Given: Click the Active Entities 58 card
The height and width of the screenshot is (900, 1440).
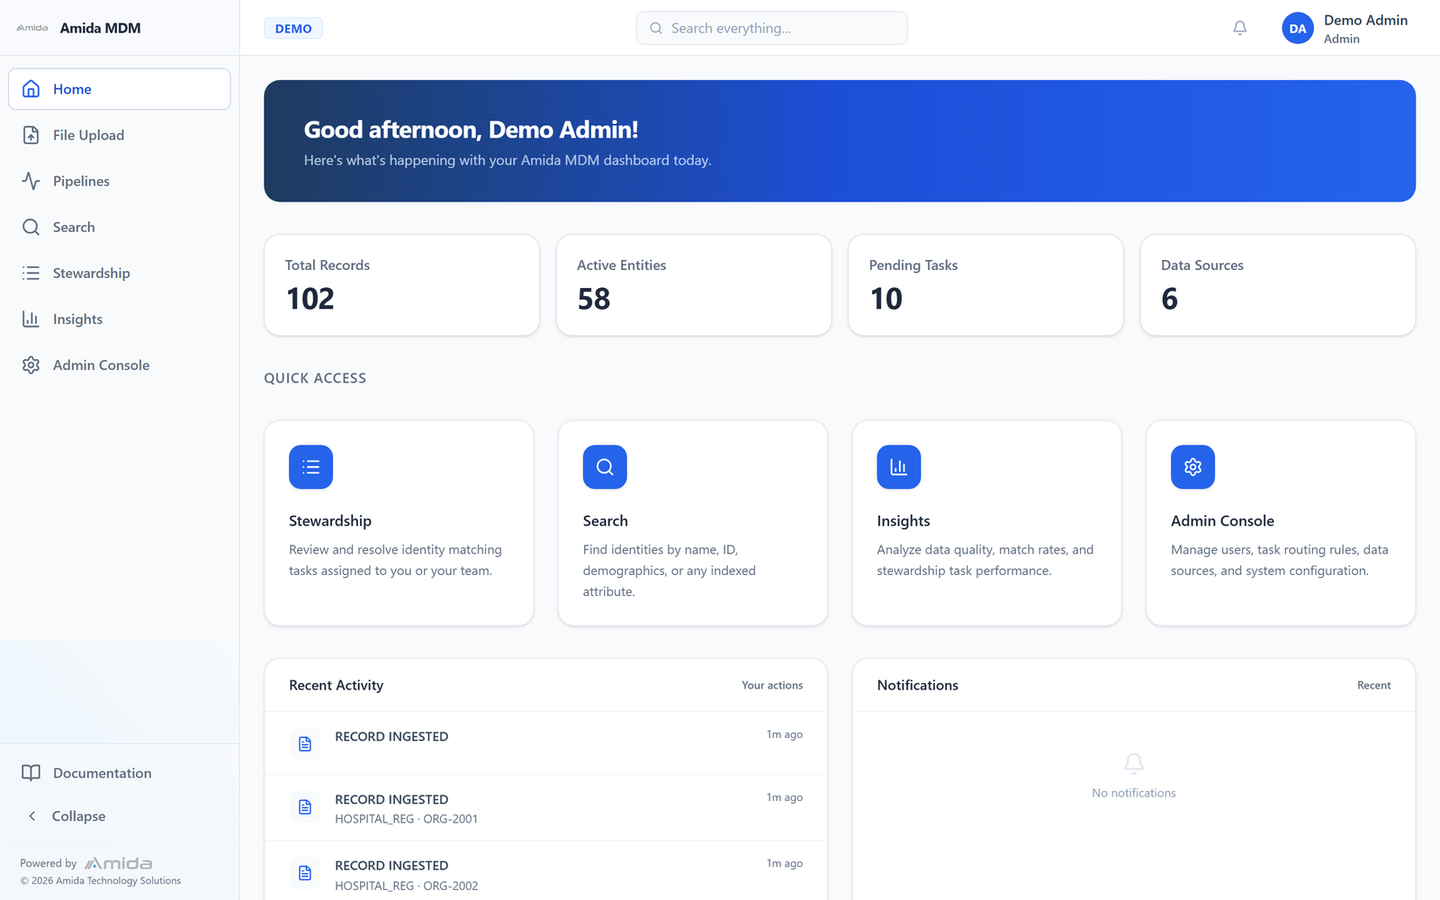Looking at the screenshot, I should pos(694,285).
